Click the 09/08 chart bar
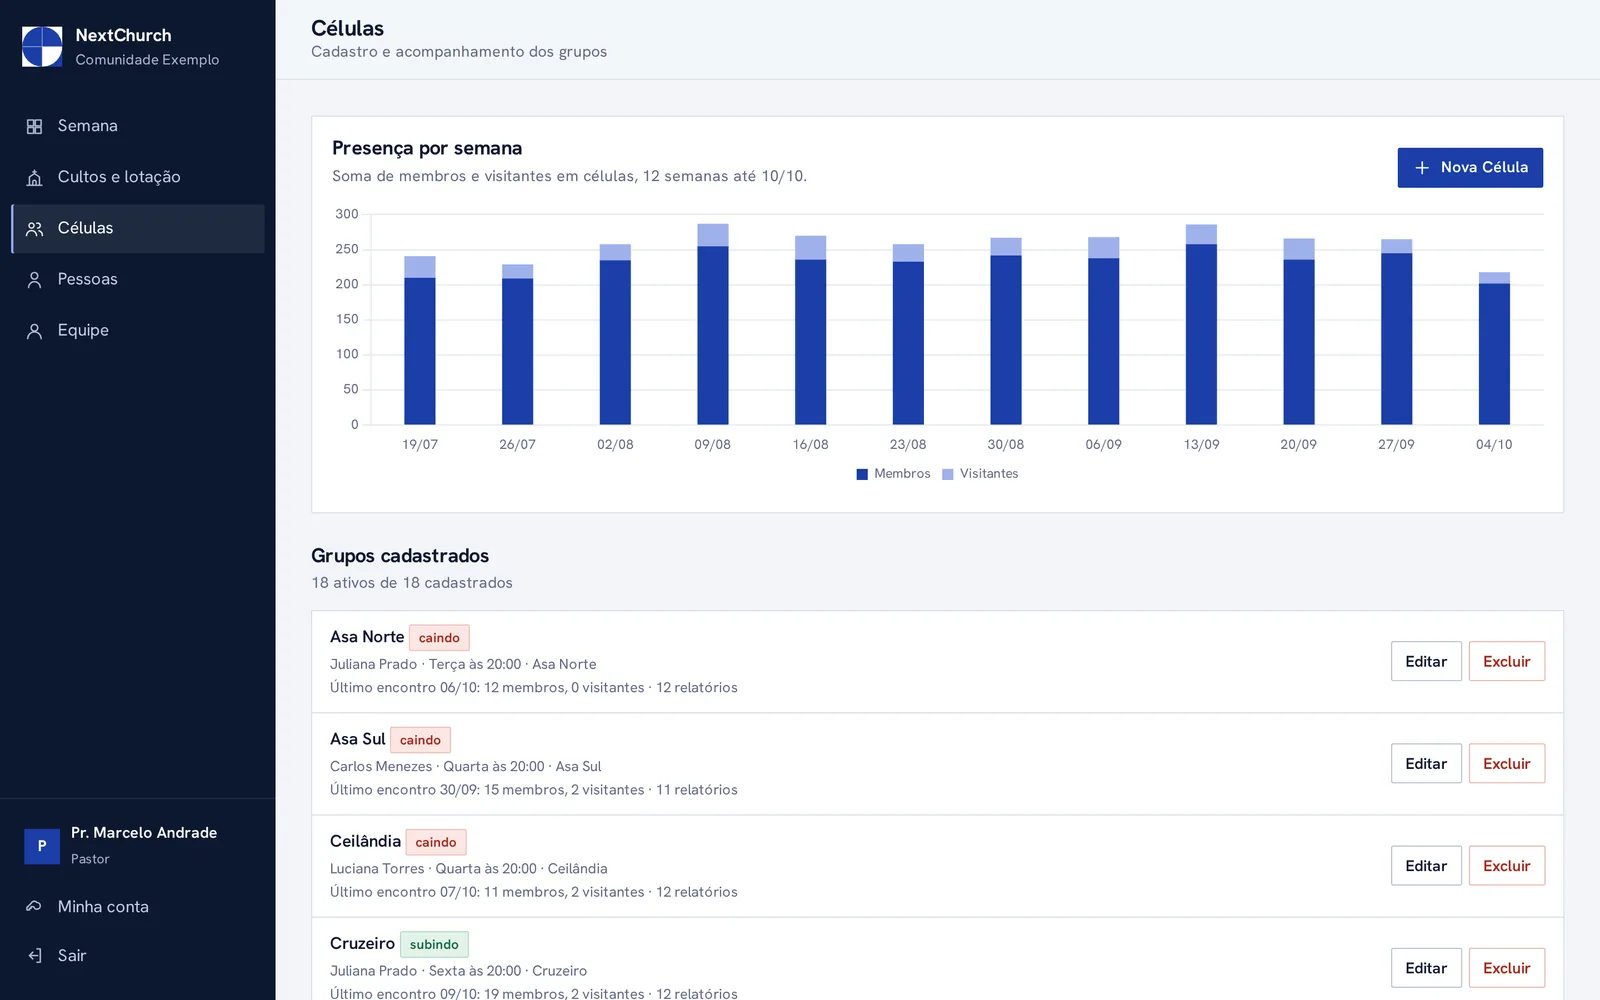Screen dimensions: 1600x1000 coord(713,324)
